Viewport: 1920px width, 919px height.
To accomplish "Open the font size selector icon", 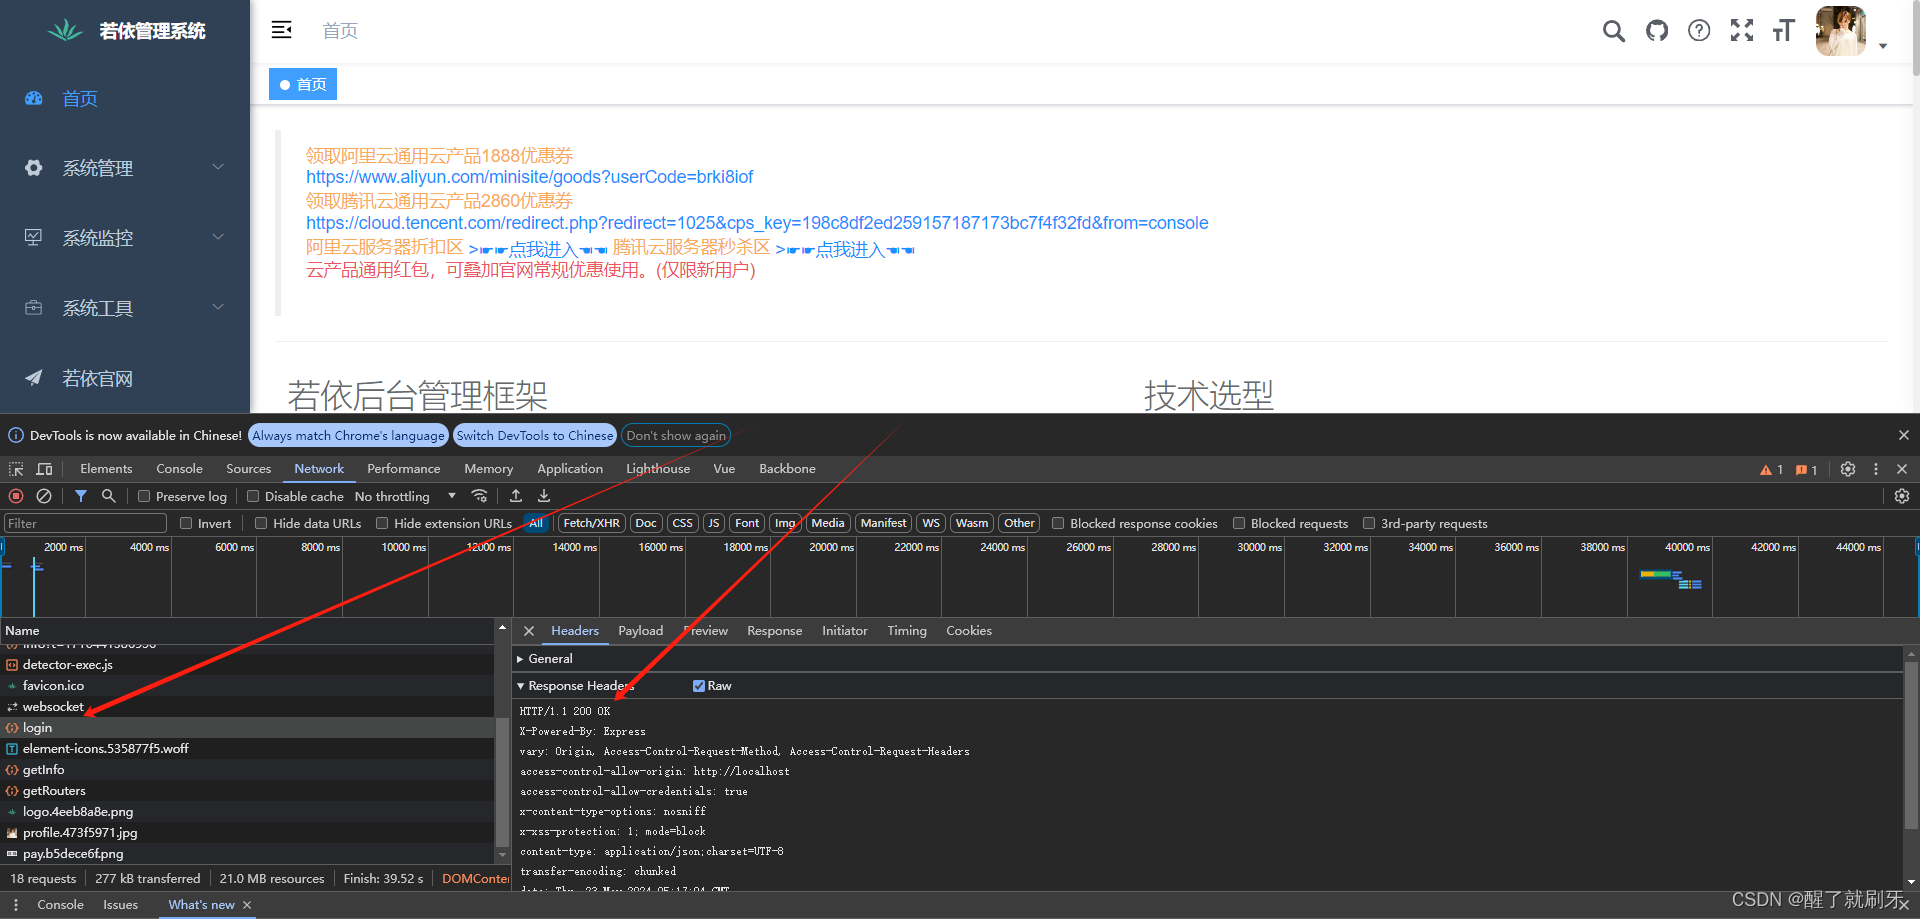I will (1784, 31).
